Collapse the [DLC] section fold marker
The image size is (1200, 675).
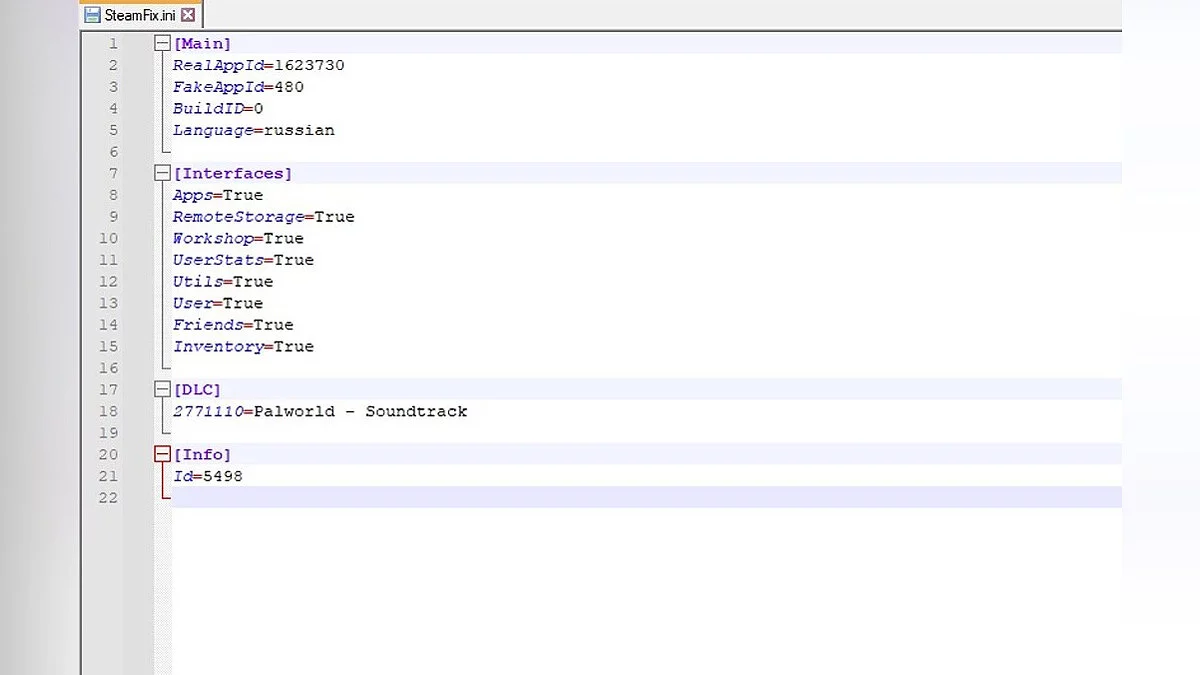point(162,390)
